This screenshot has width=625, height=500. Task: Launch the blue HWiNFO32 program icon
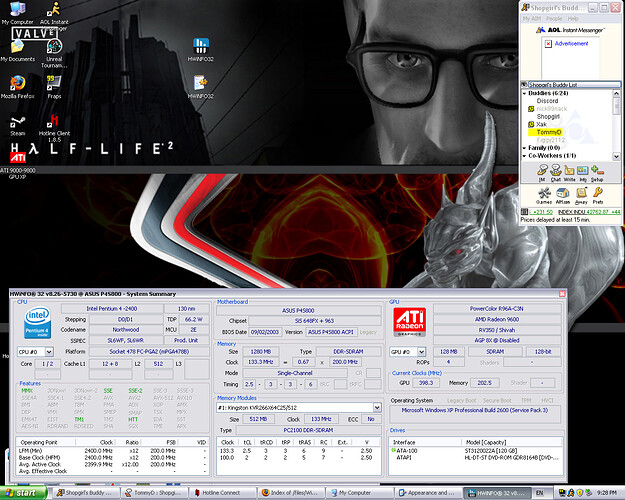coord(200,50)
